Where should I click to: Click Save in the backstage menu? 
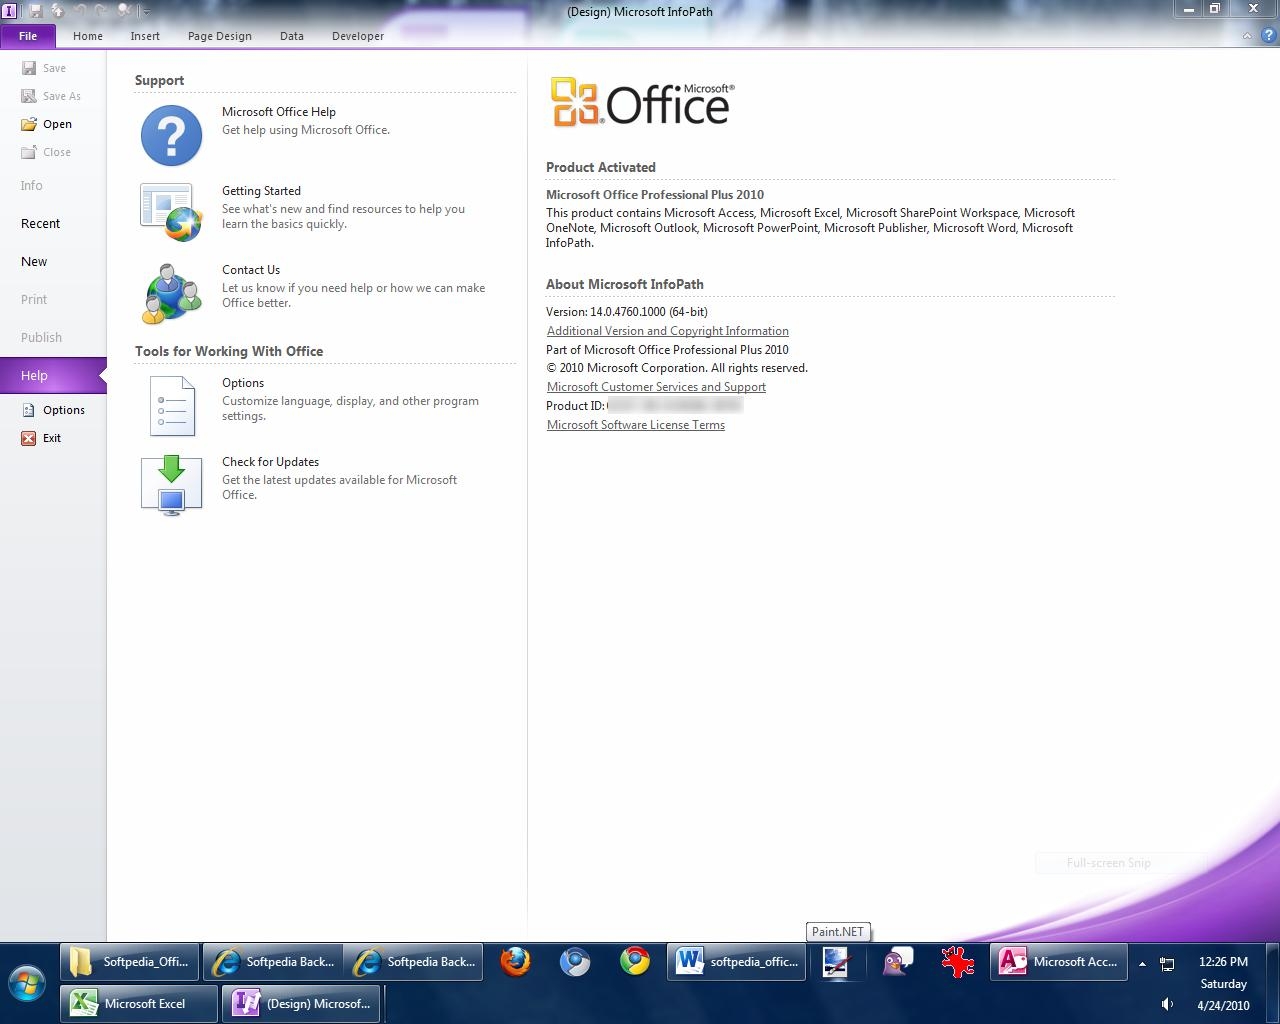pos(44,68)
